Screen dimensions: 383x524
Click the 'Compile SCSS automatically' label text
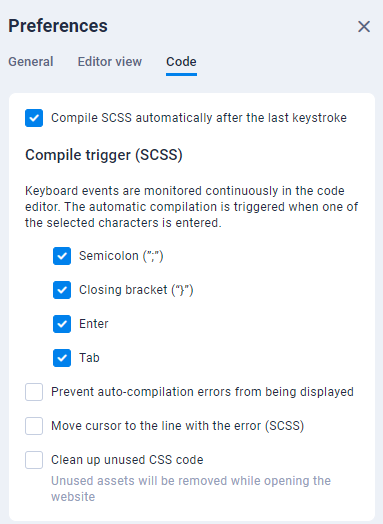[x=199, y=118]
